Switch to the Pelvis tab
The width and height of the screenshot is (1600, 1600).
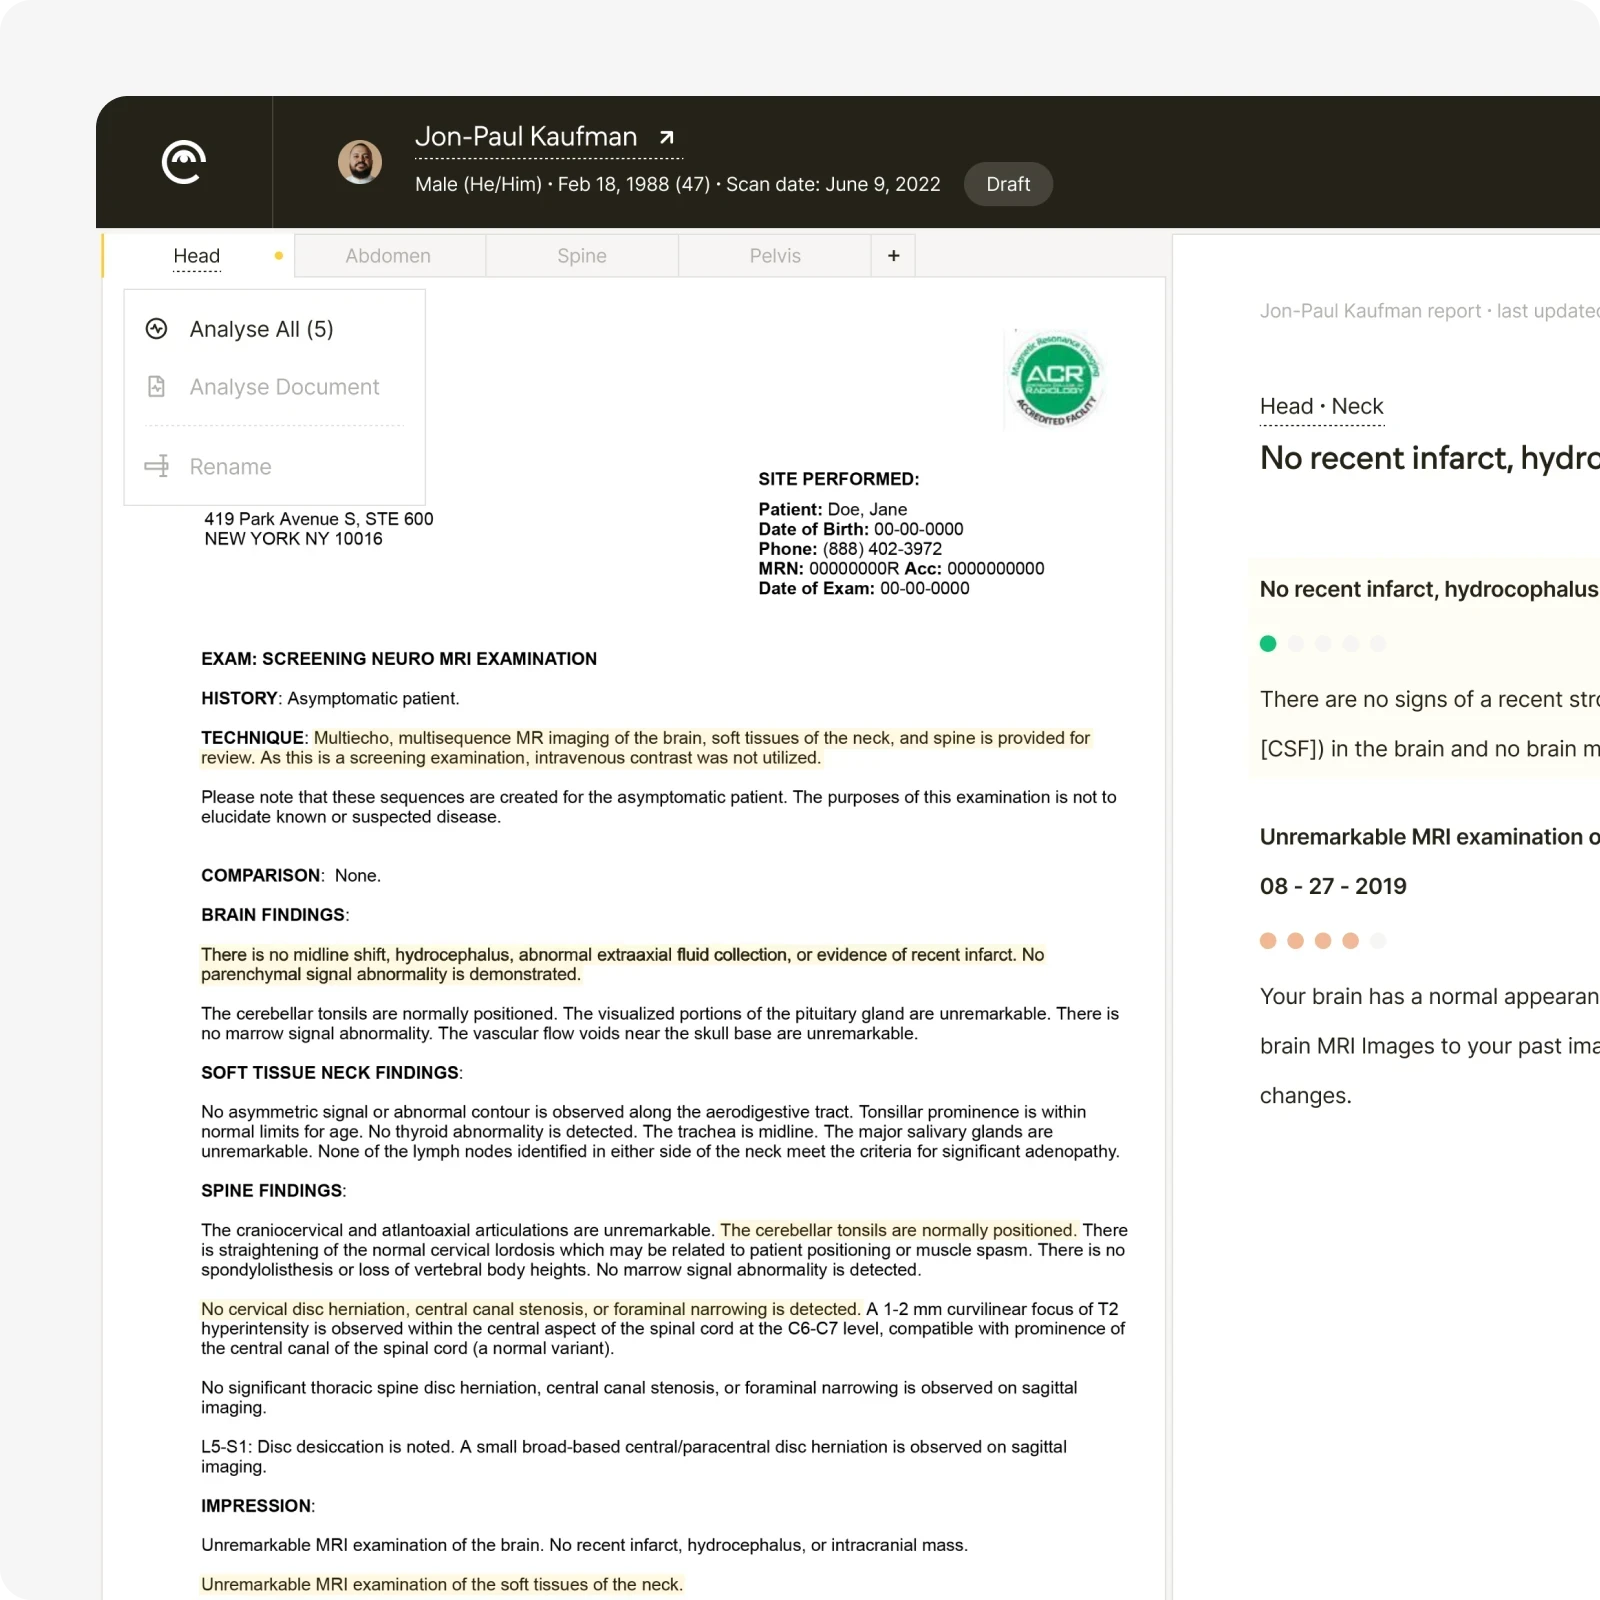pyautogui.click(x=775, y=256)
